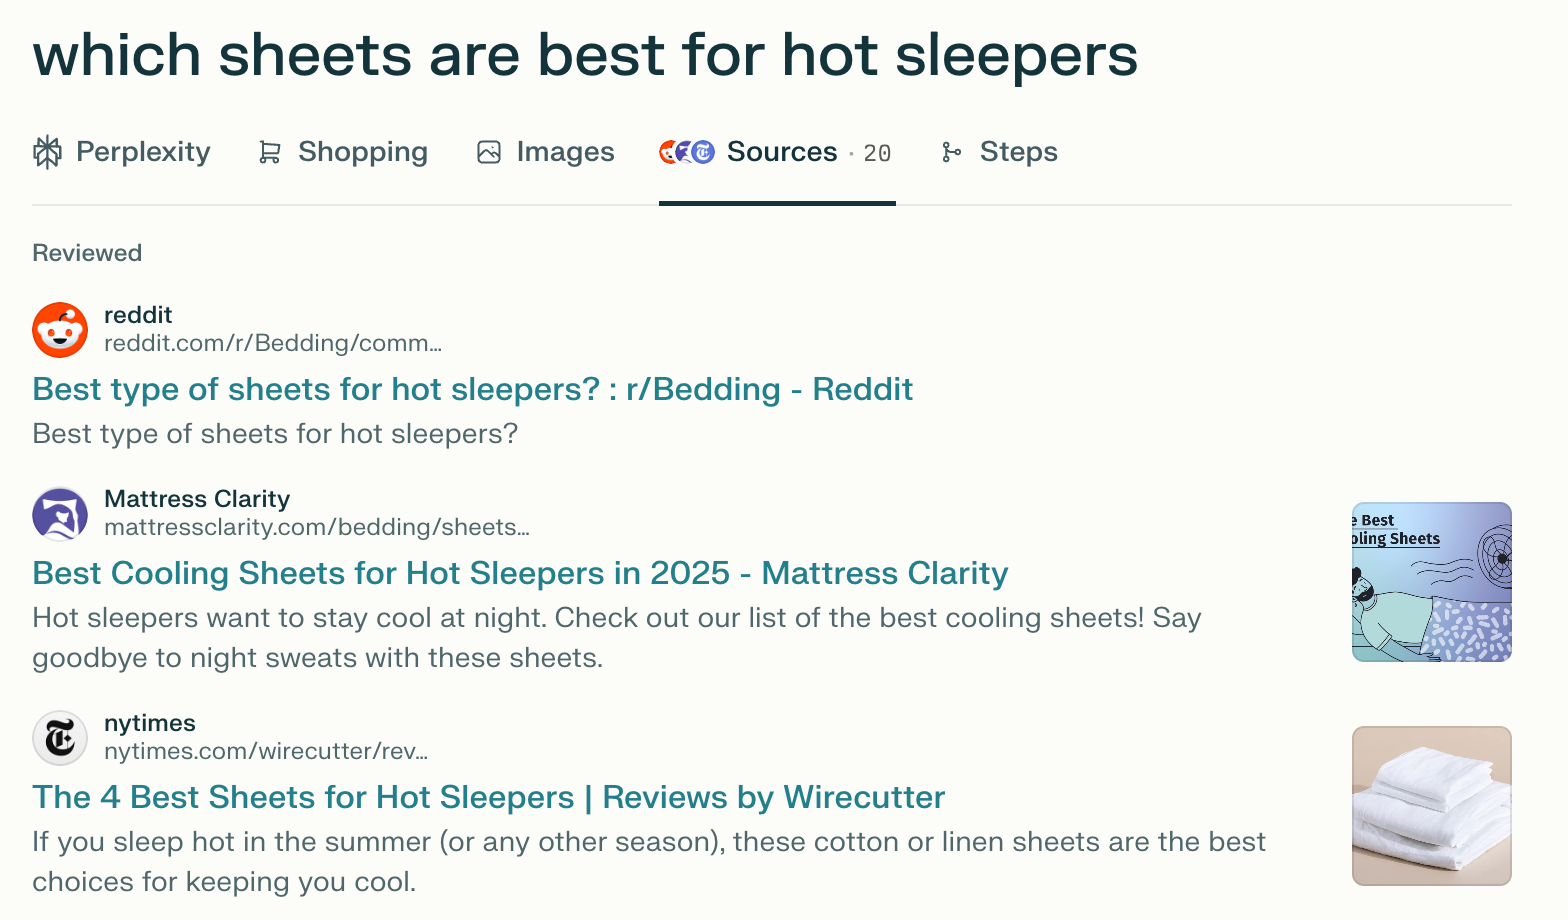Click the New York Times 'T' favicon

[60, 738]
